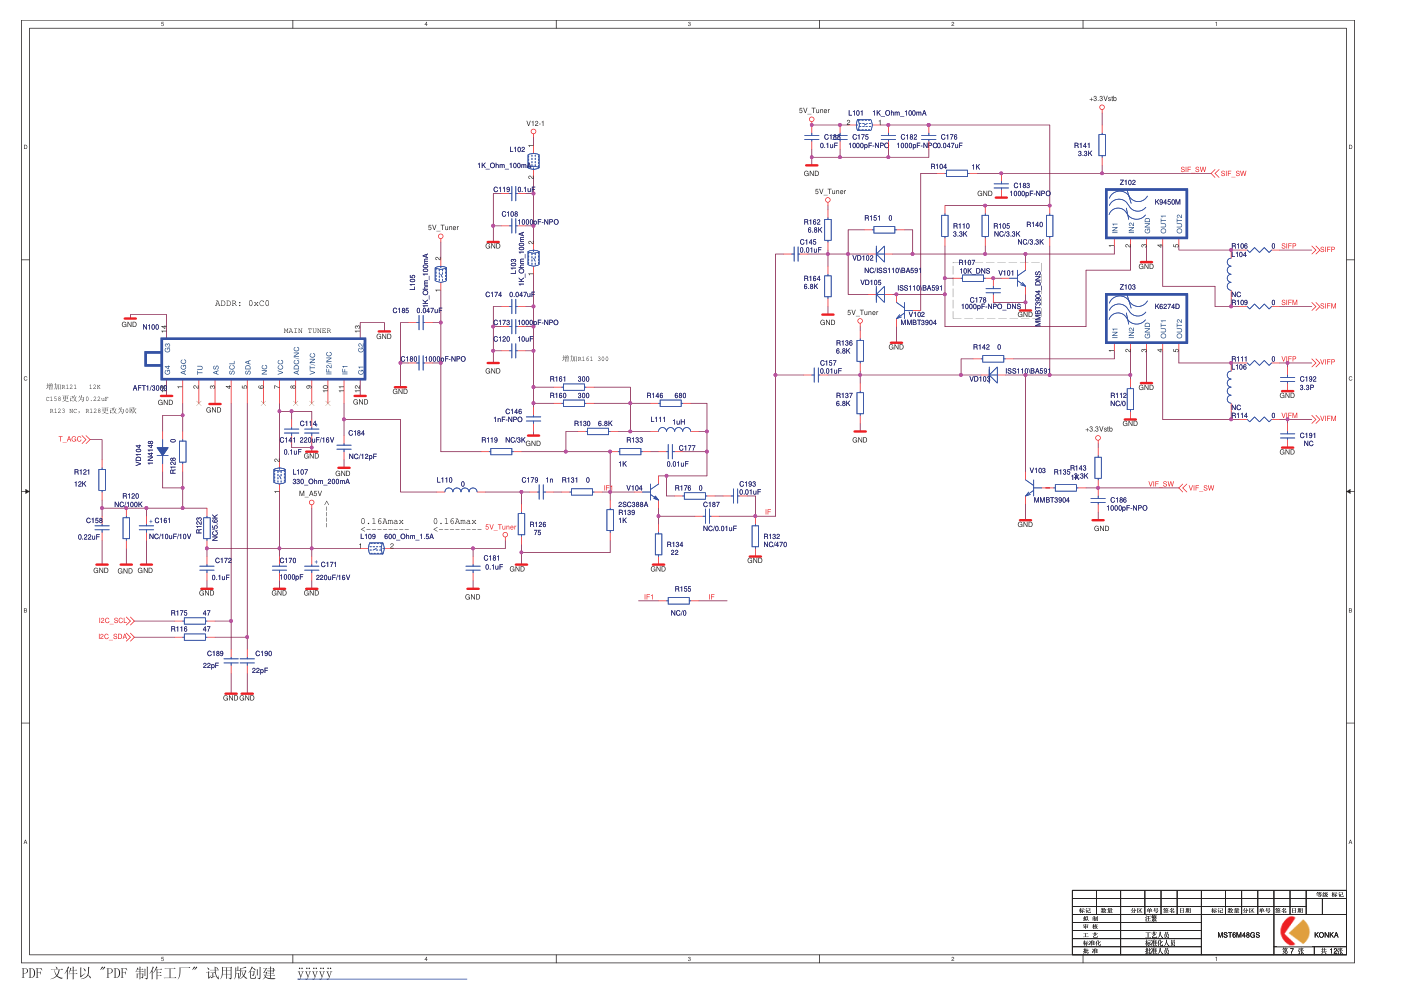Click the R116 47 resistor label
Image resolution: width=1404 pixels, height=993 pixels.
click(190, 629)
